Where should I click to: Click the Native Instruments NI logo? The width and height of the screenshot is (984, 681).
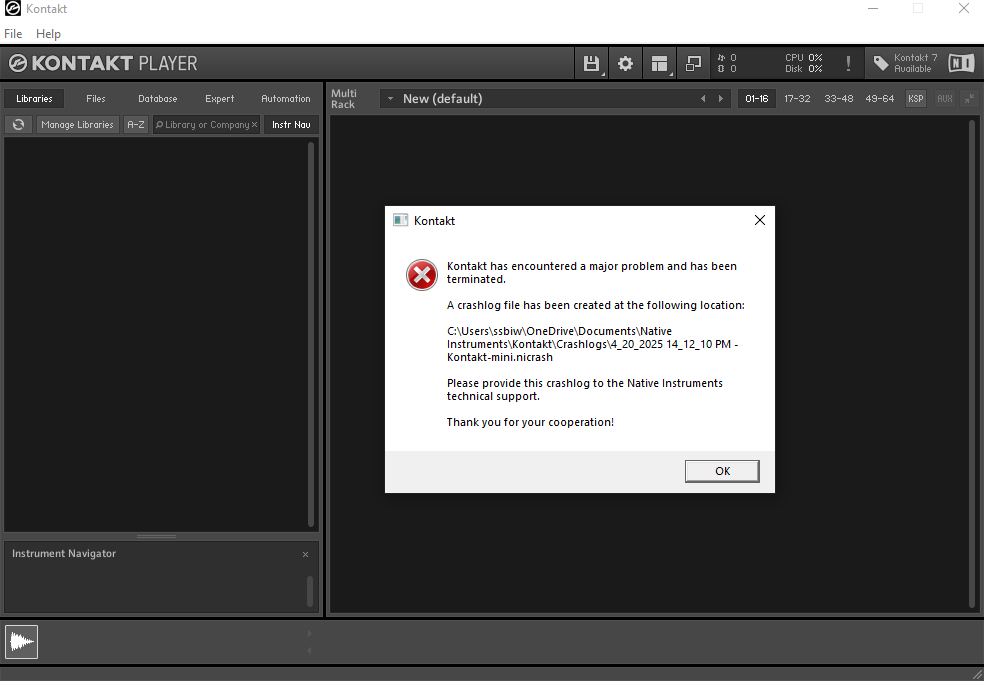[x=961, y=63]
